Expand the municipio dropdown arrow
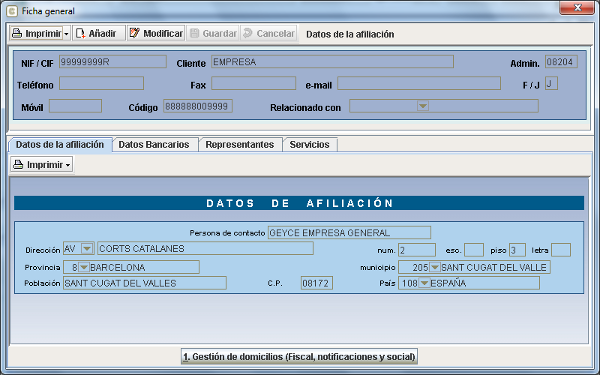Viewport: 600px width, 375px height. [435, 267]
